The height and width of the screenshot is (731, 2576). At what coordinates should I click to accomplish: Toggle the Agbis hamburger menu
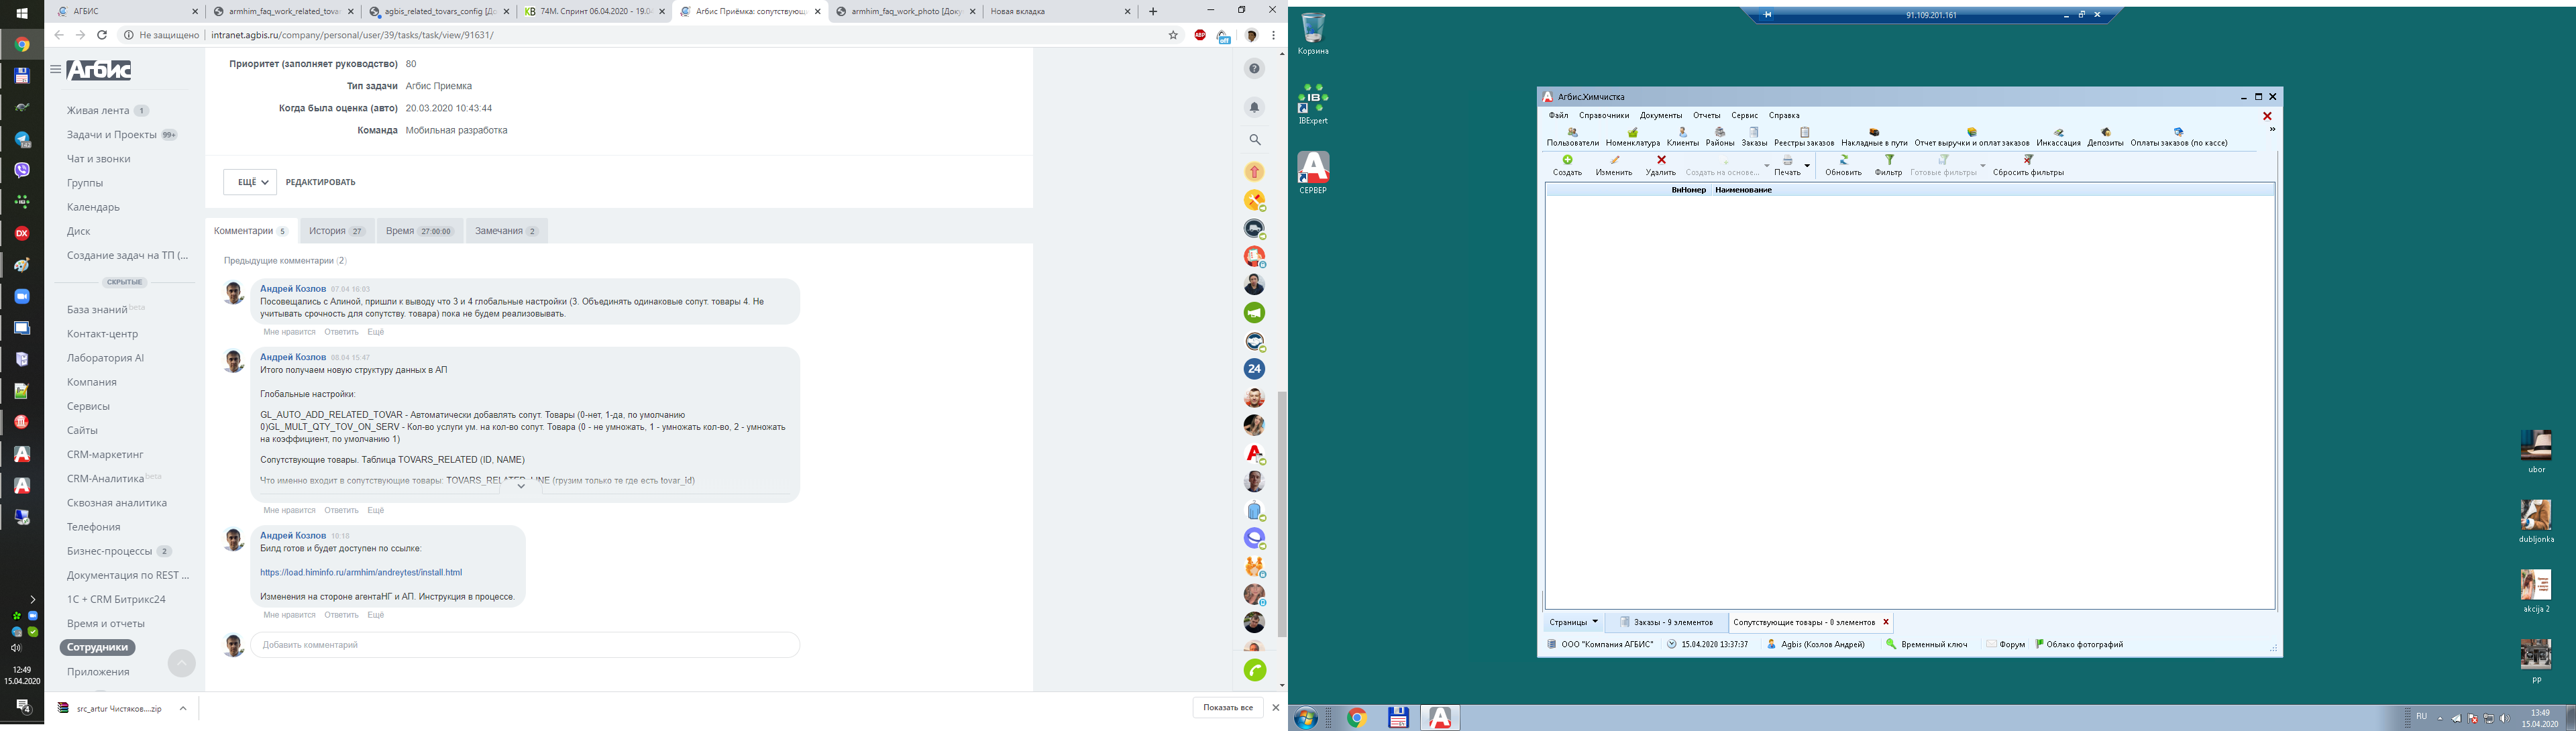point(56,69)
